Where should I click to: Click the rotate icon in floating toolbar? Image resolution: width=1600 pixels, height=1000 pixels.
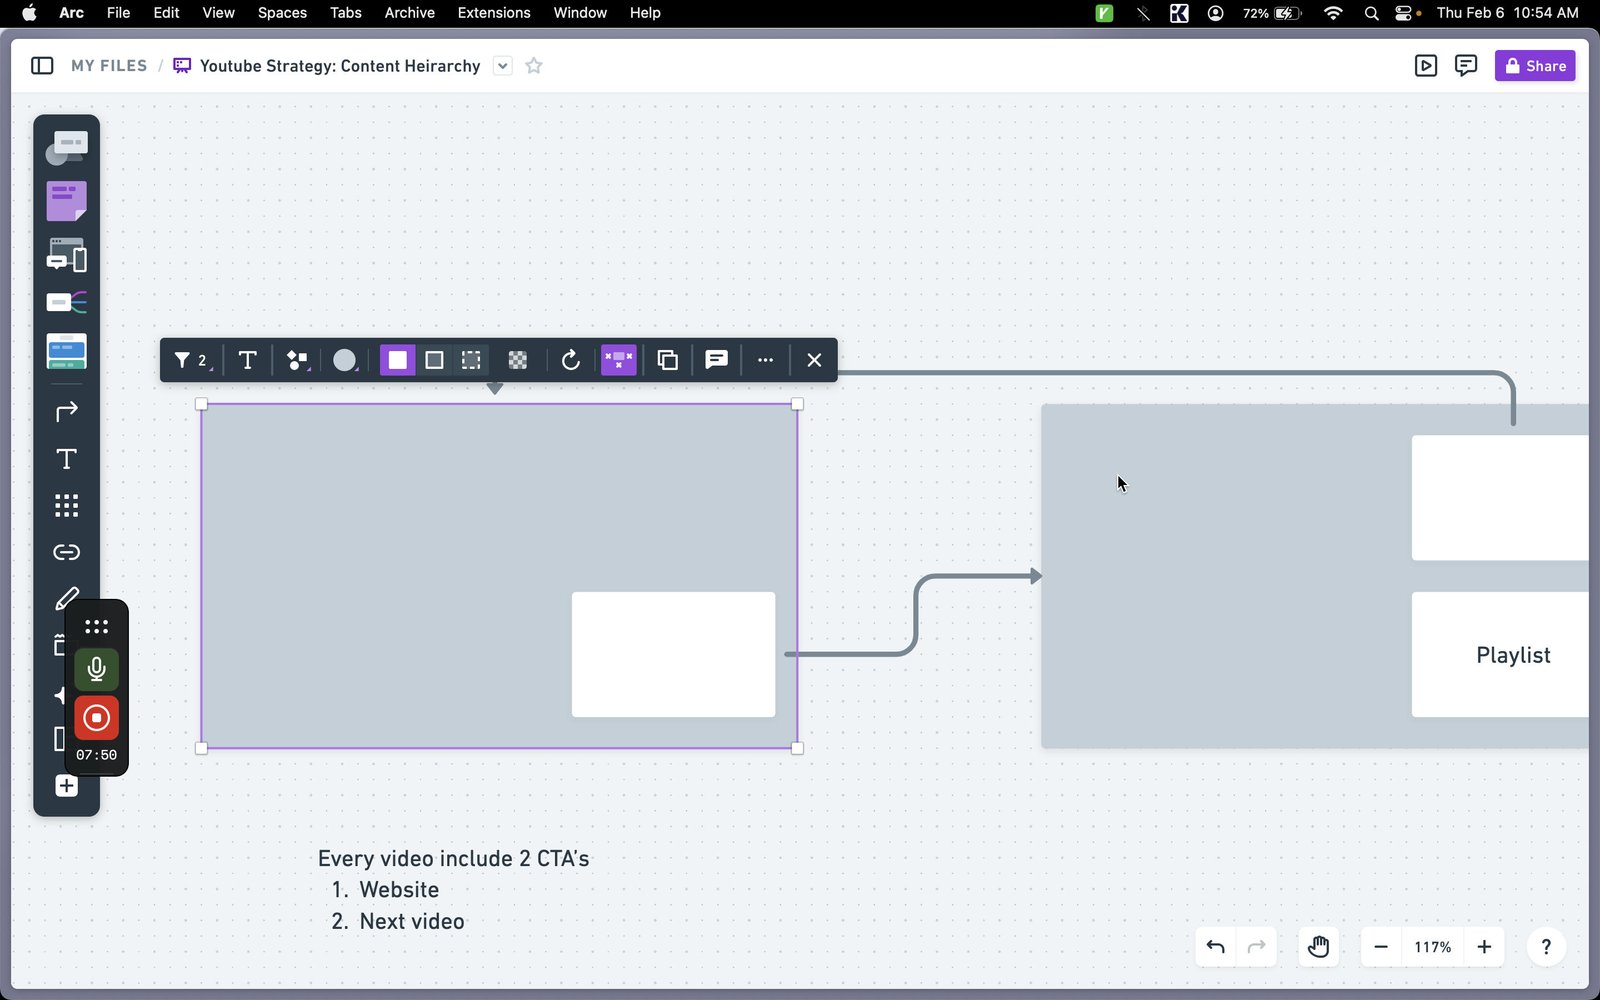point(570,360)
